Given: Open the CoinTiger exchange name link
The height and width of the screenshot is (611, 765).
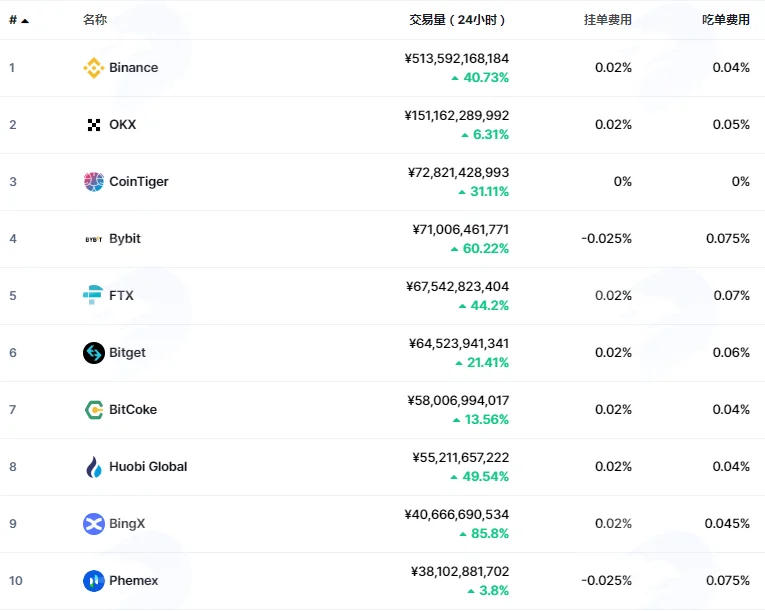Looking at the screenshot, I should [139, 182].
